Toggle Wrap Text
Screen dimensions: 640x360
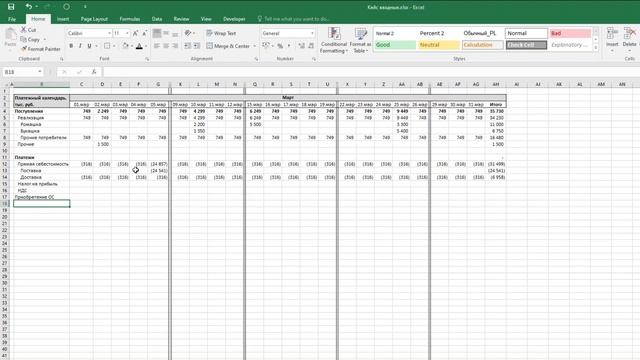click(221, 33)
